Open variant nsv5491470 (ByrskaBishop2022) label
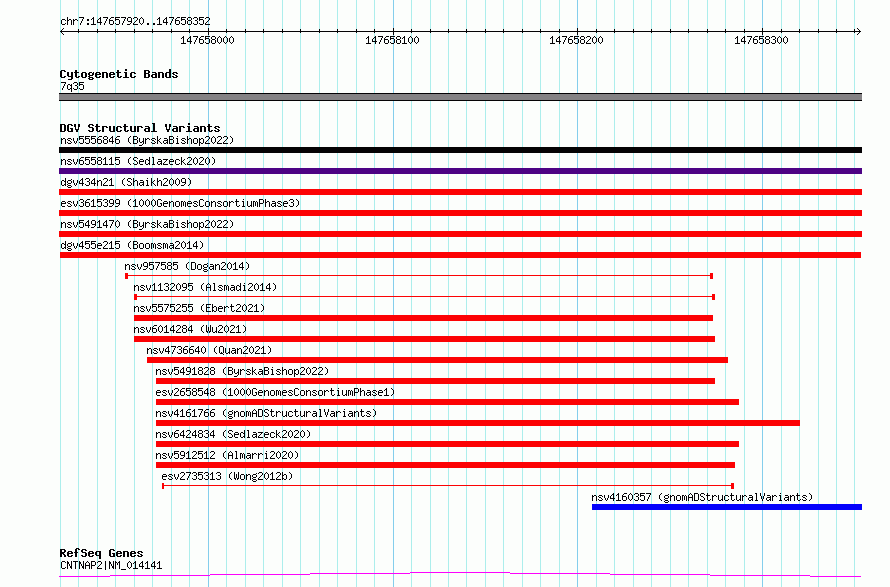Screen dimensions: 890x587 (x=147, y=224)
